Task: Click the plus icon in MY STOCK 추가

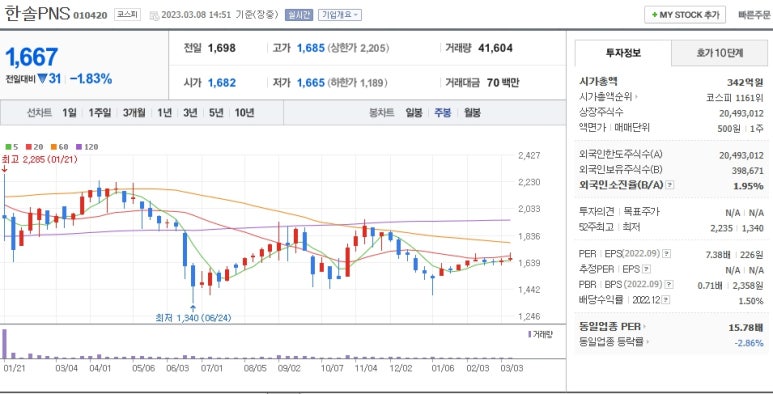Action: click(655, 15)
